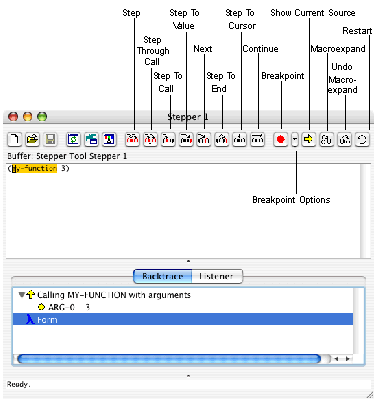Switch to the Listener tab
Image resolution: width=379 pixels, height=410 pixels.
[x=217, y=276]
